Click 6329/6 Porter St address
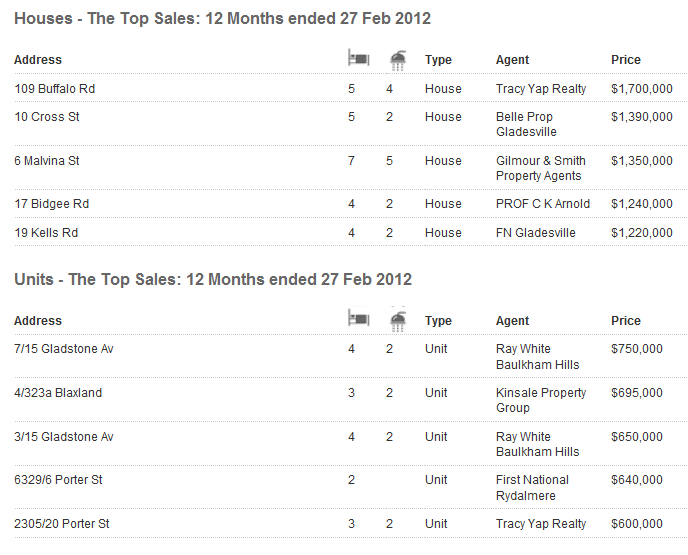Screen dimensions: 688x555 pyautogui.click(x=59, y=480)
